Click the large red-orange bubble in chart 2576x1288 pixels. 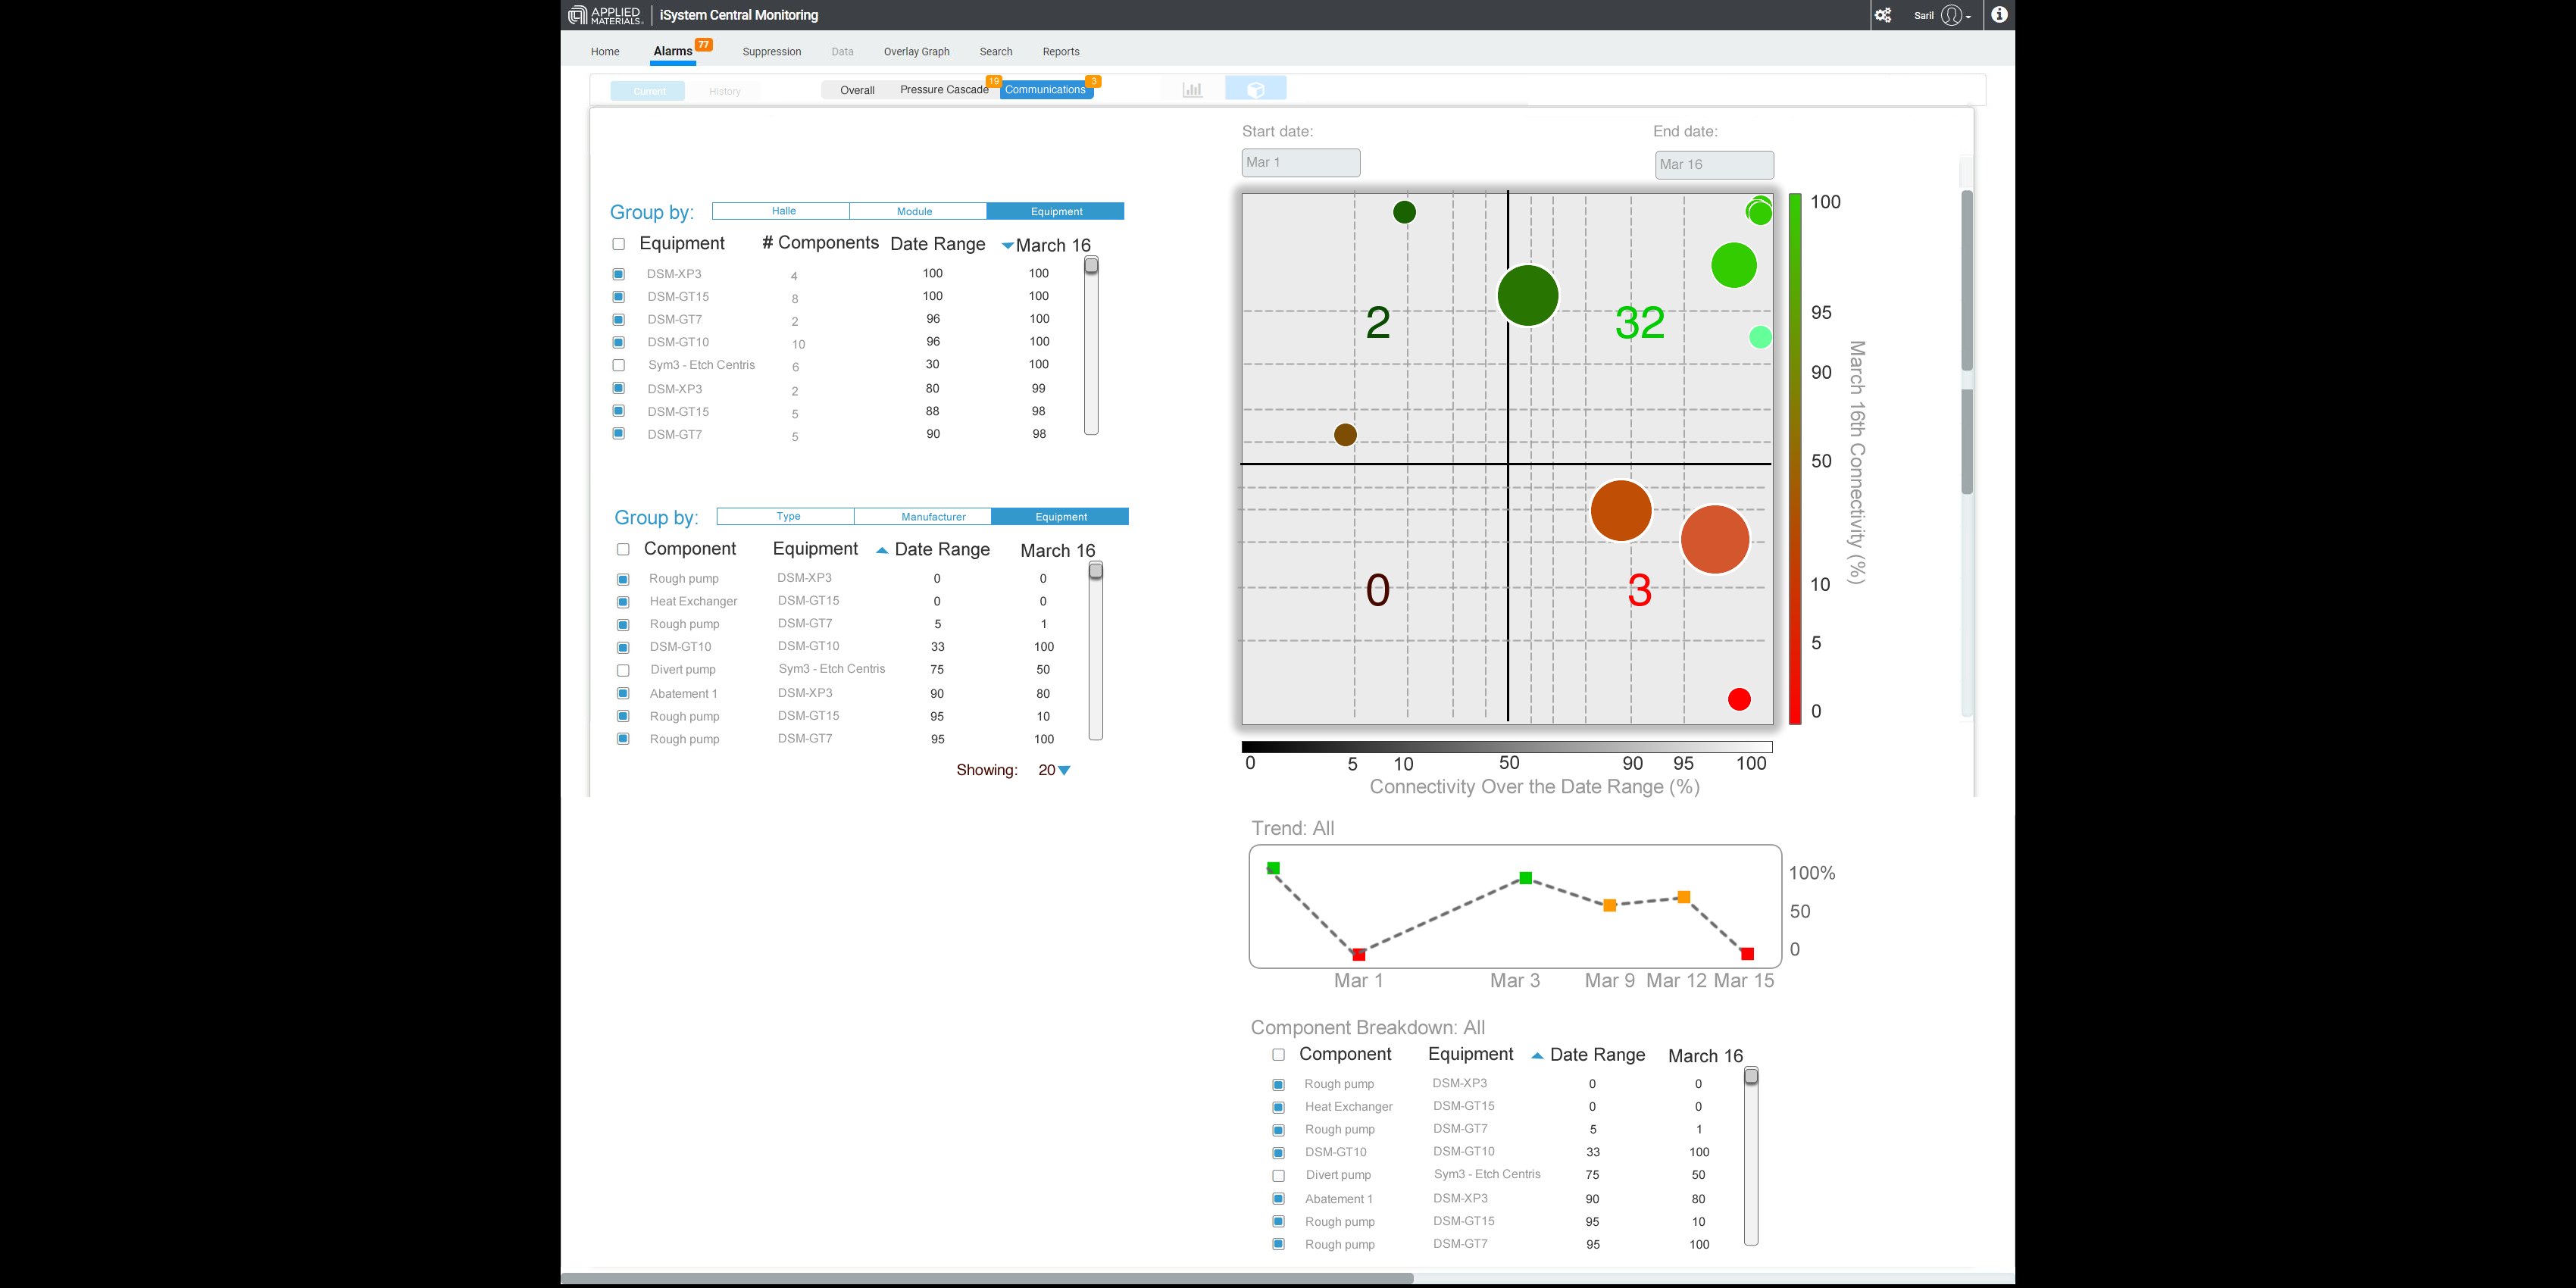click(1714, 540)
